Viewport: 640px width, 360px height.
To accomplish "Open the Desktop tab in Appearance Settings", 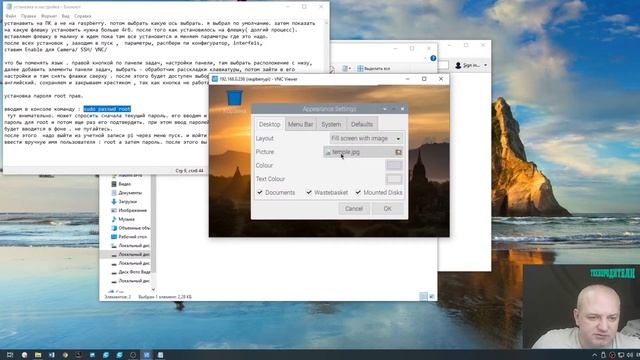I will [x=269, y=124].
